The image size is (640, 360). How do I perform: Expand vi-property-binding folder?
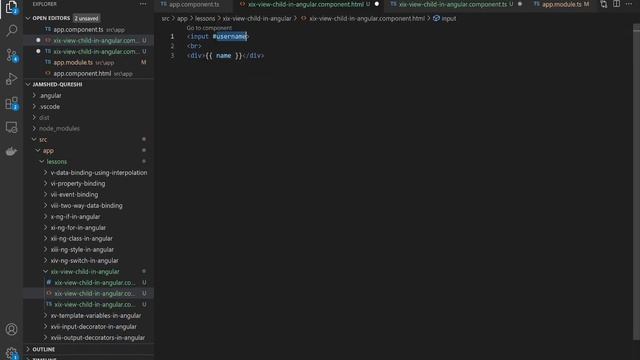[78, 184]
